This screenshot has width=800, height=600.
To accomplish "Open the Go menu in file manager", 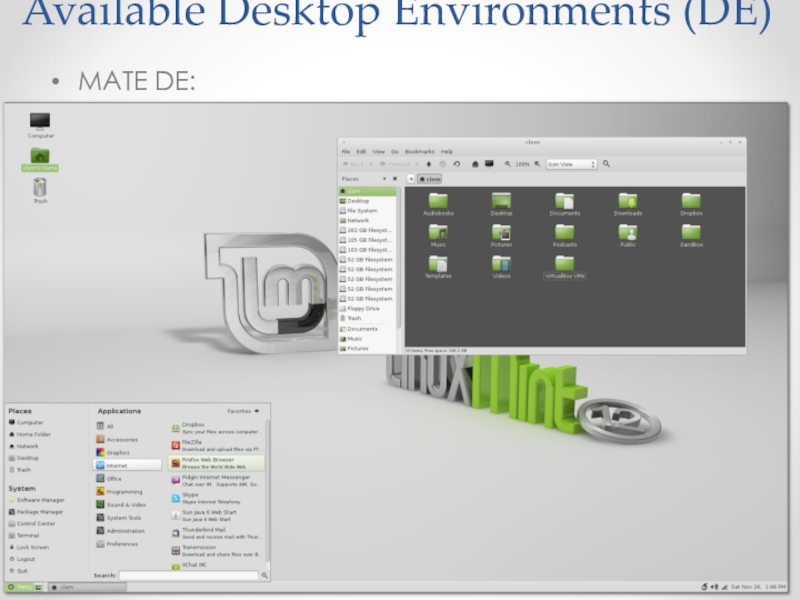I will (x=394, y=152).
